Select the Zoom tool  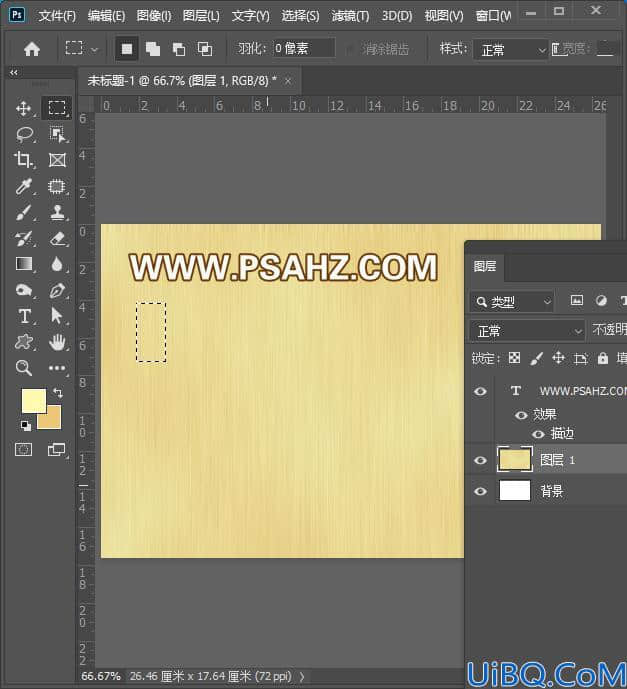[x=24, y=368]
